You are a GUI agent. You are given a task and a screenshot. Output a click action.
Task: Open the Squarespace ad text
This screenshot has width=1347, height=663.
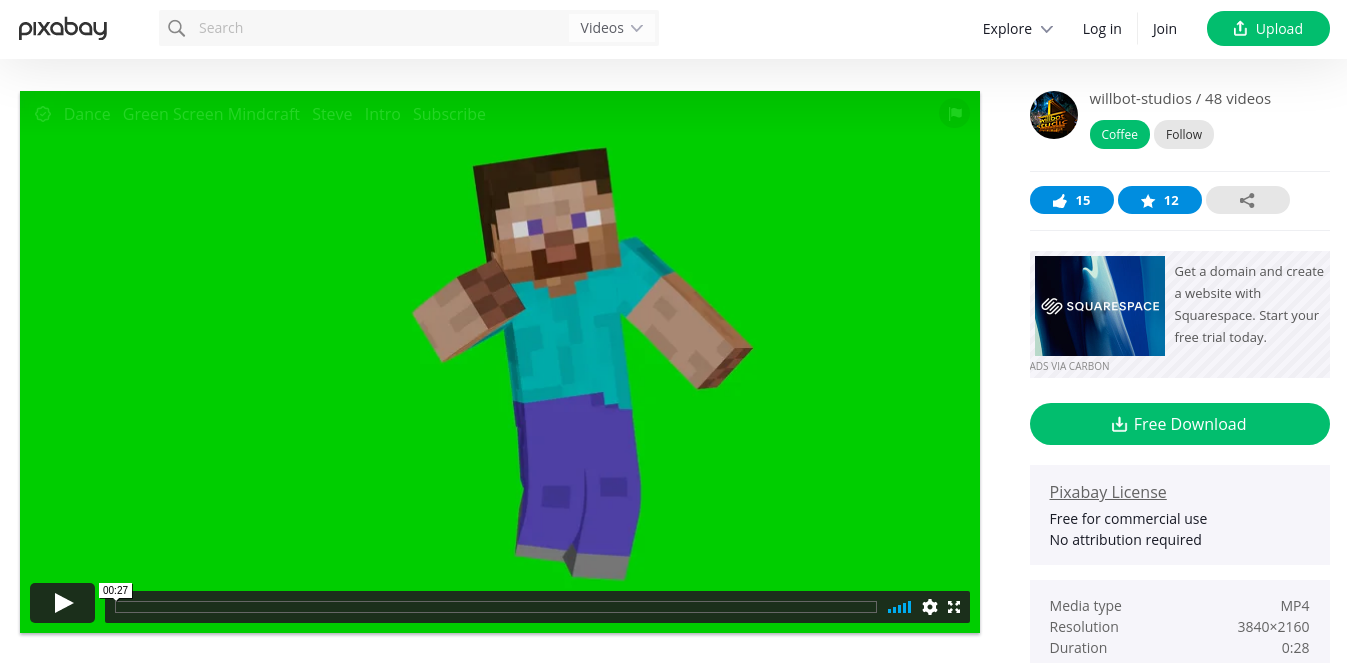pyautogui.click(x=1249, y=304)
